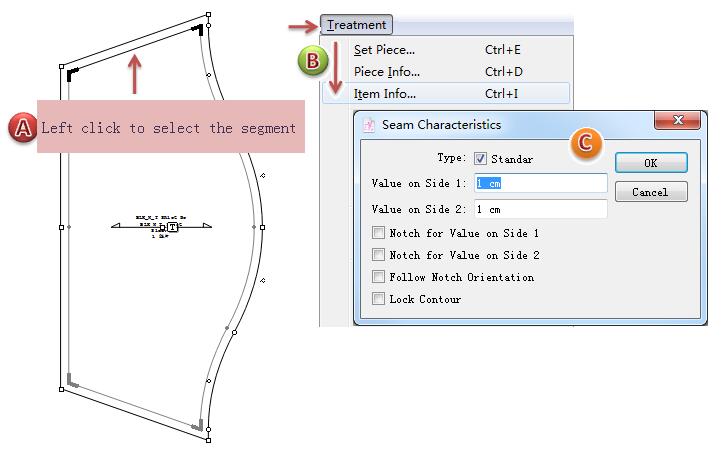
Task: Open Item Info... menu entry
Action: pos(385,94)
